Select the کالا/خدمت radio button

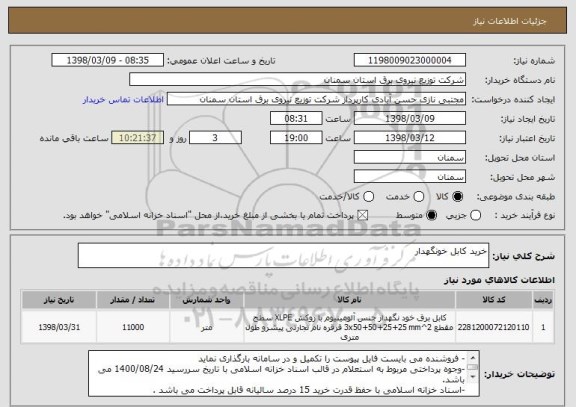[x=368, y=197]
